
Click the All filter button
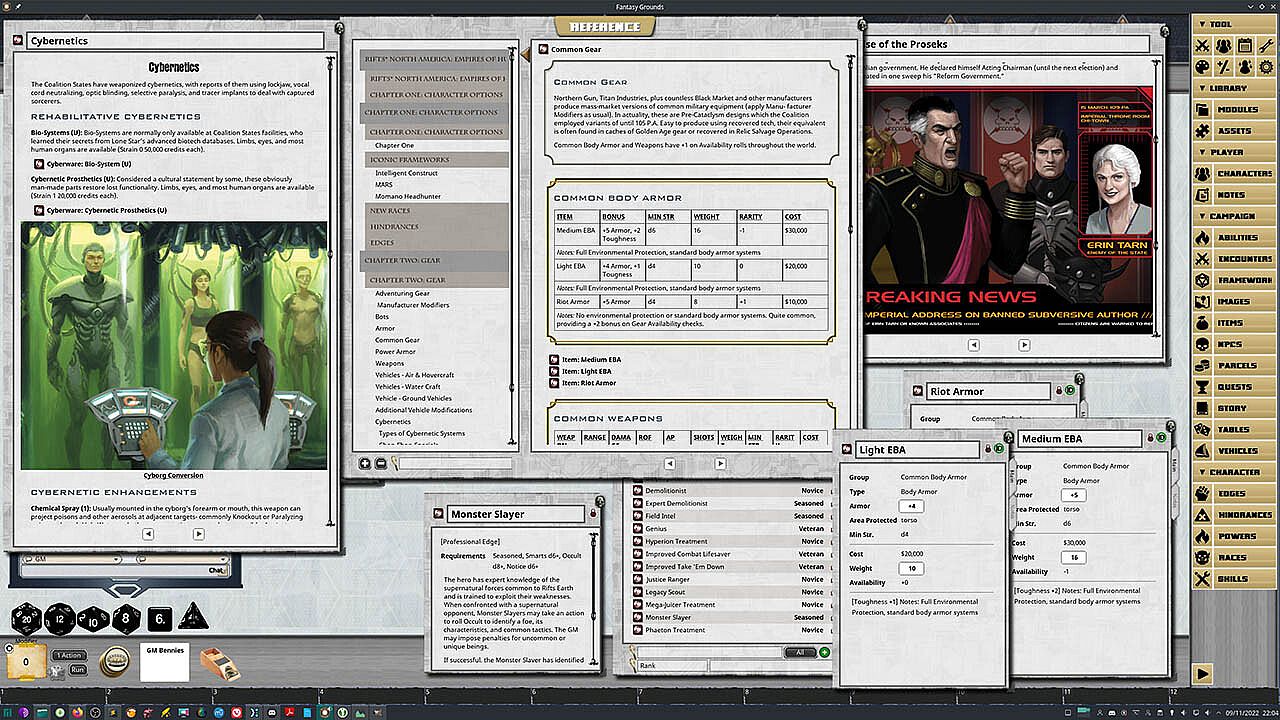[799, 652]
